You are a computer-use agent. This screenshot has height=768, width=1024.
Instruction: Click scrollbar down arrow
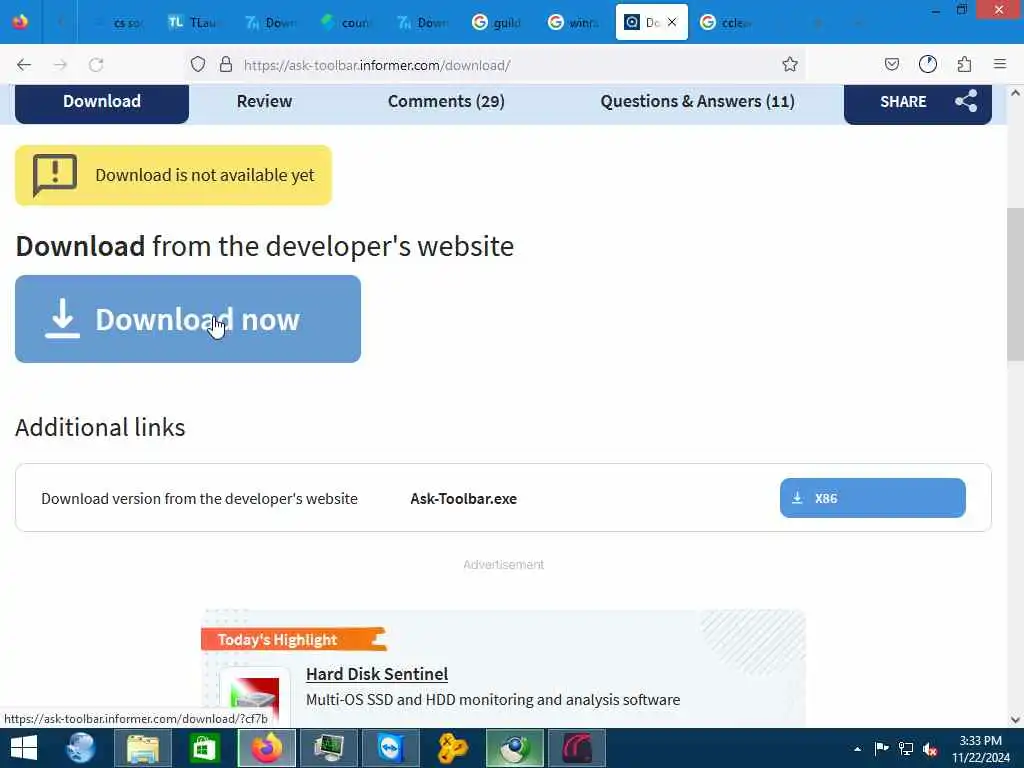coord(1016,720)
